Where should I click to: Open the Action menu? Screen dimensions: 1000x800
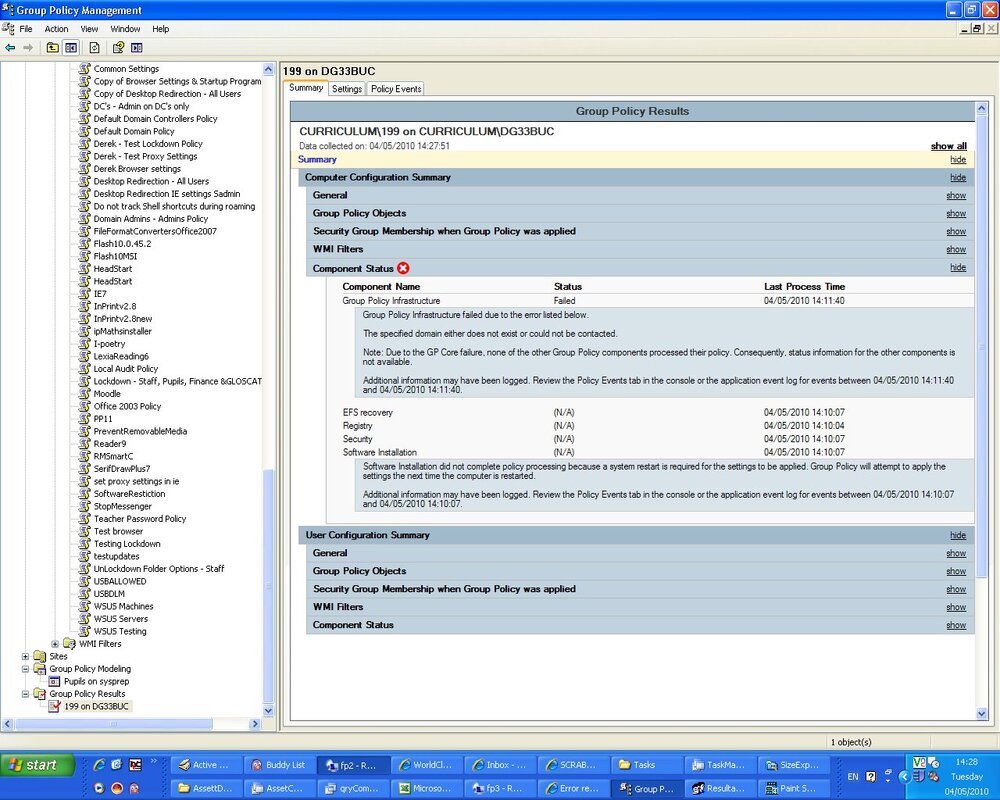tap(56, 29)
